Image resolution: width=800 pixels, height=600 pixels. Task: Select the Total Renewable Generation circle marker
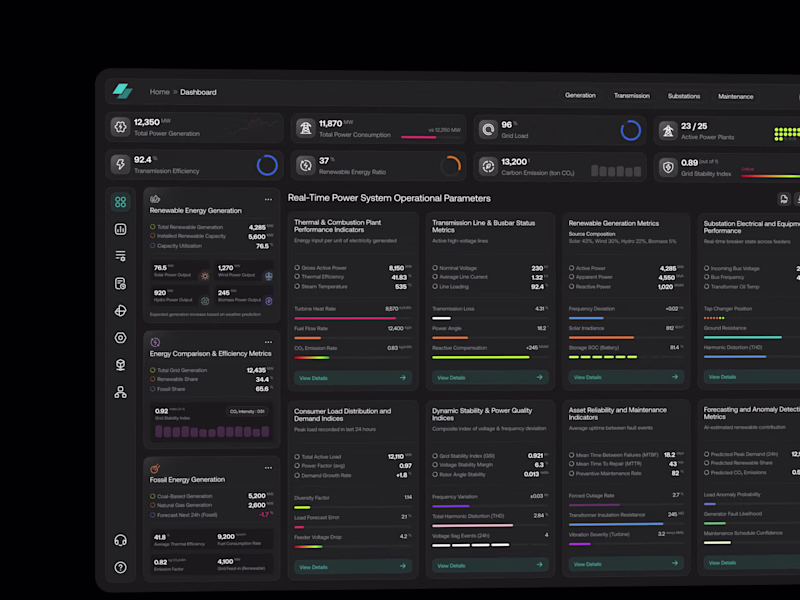(153, 227)
